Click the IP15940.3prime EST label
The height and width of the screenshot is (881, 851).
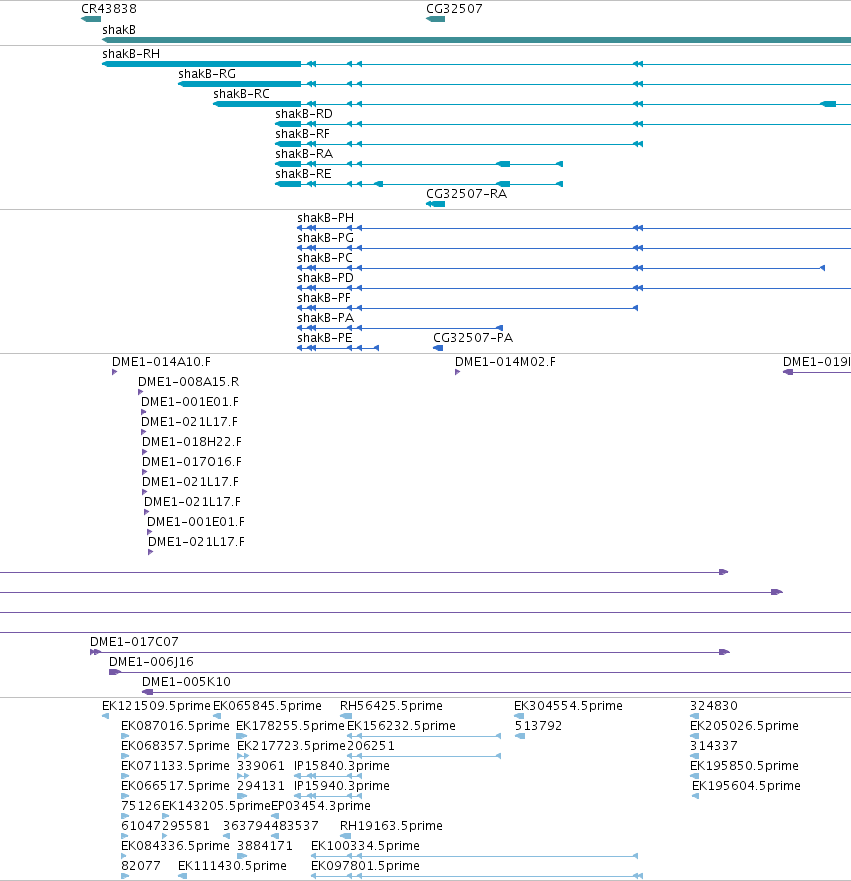tap(342, 786)
